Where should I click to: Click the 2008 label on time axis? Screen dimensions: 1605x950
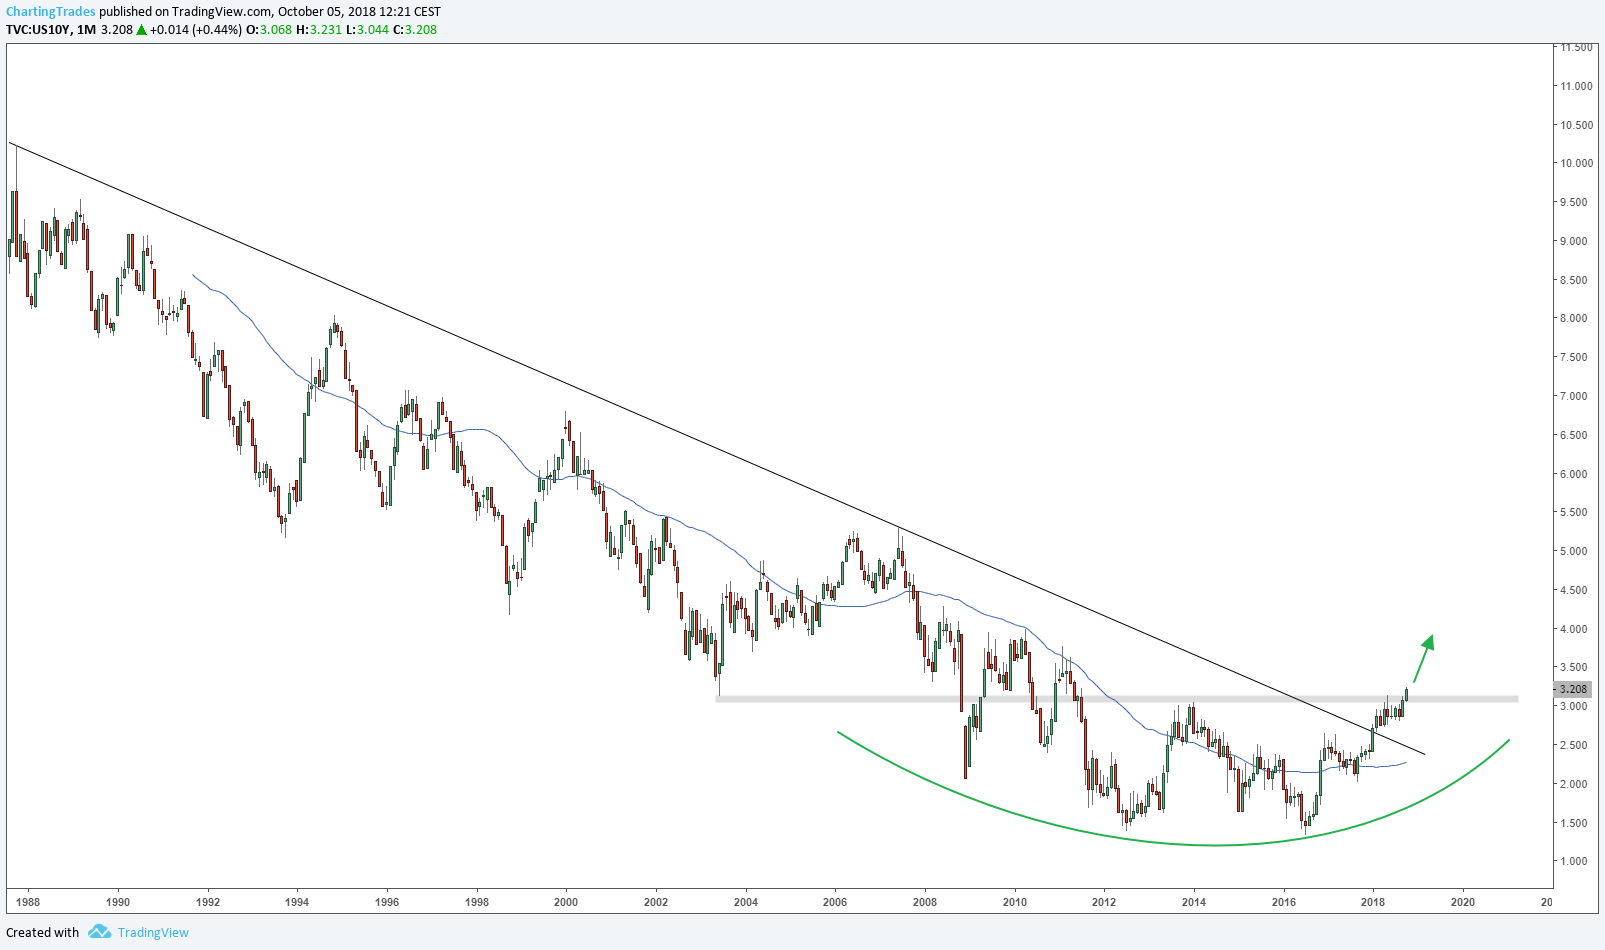[x=925, y=902]
